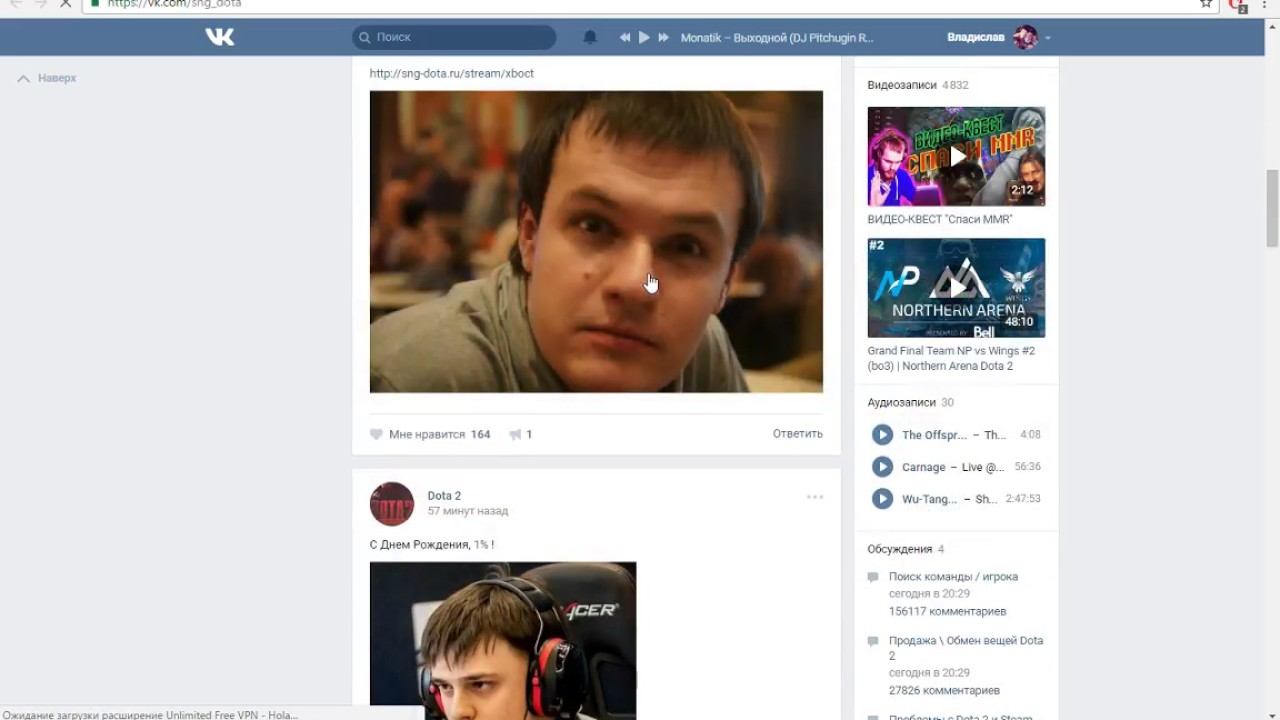Open Продажа \ Обмен вещей Dota 2 discussion
The width and height of the screenshot is (1280, 720).
pyautogui.click(x=966, y=648)
